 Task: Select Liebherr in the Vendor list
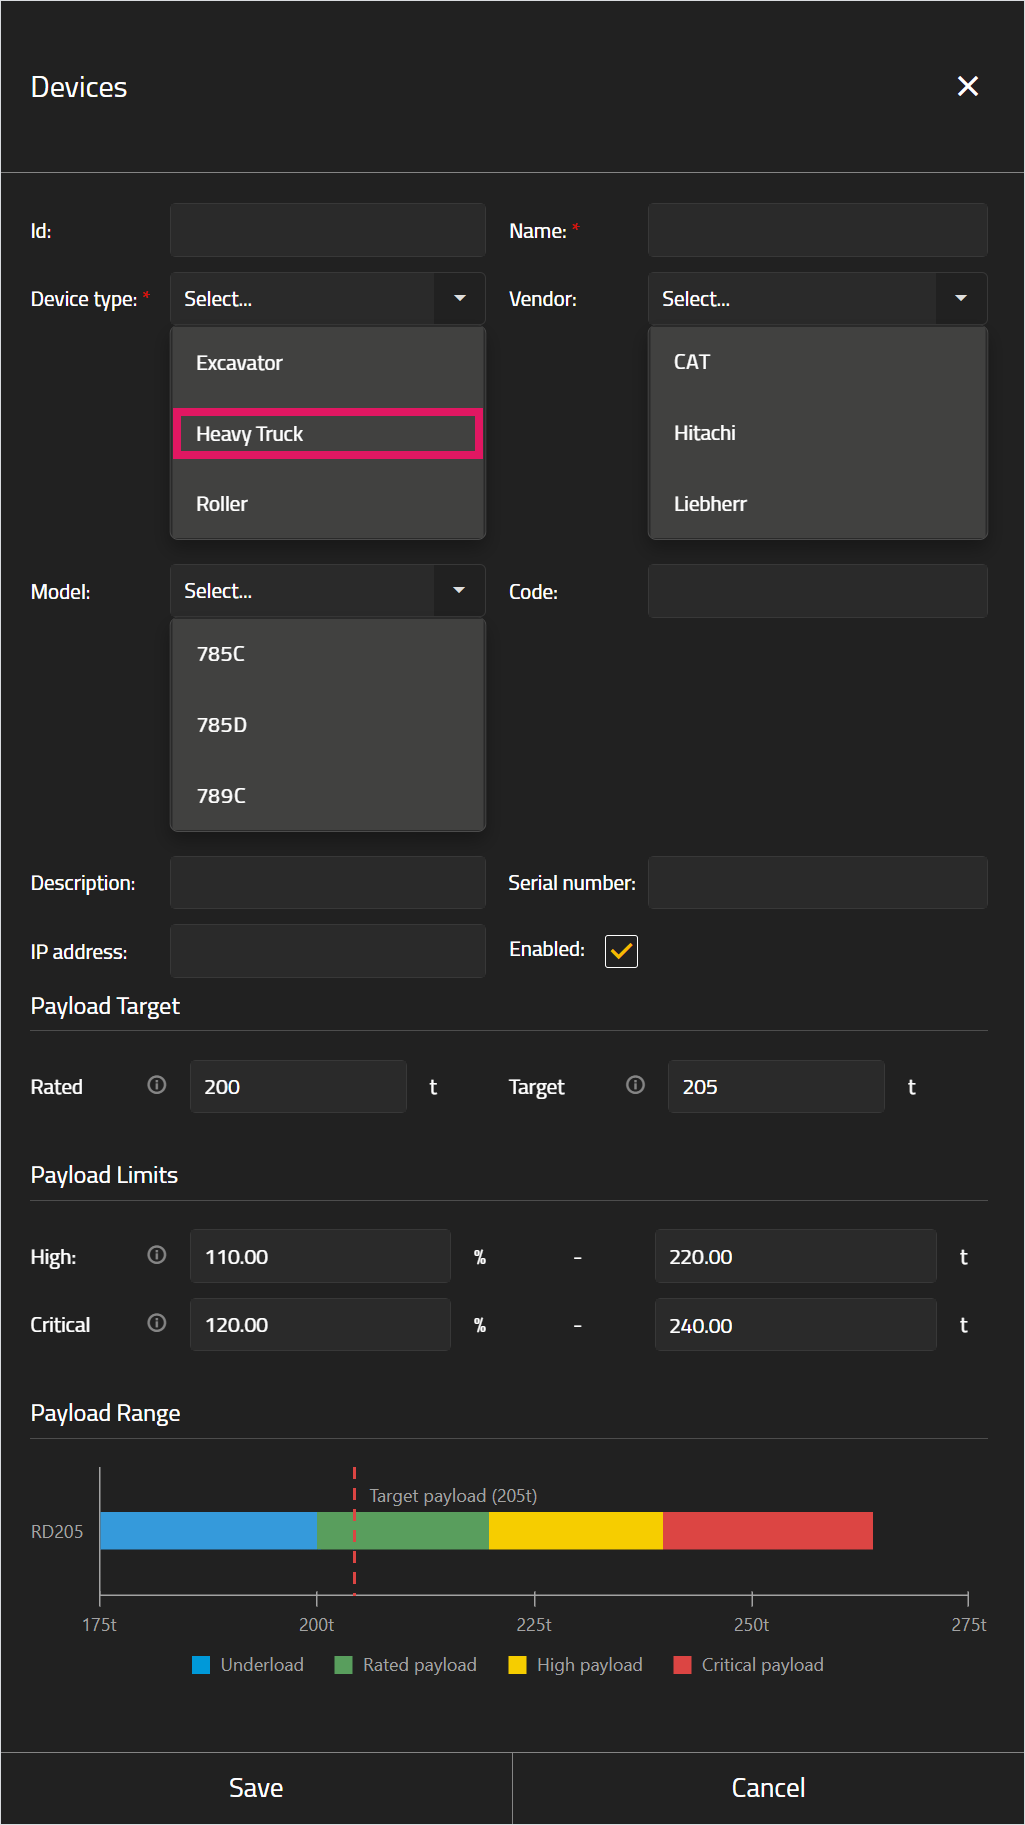point(818,504)
